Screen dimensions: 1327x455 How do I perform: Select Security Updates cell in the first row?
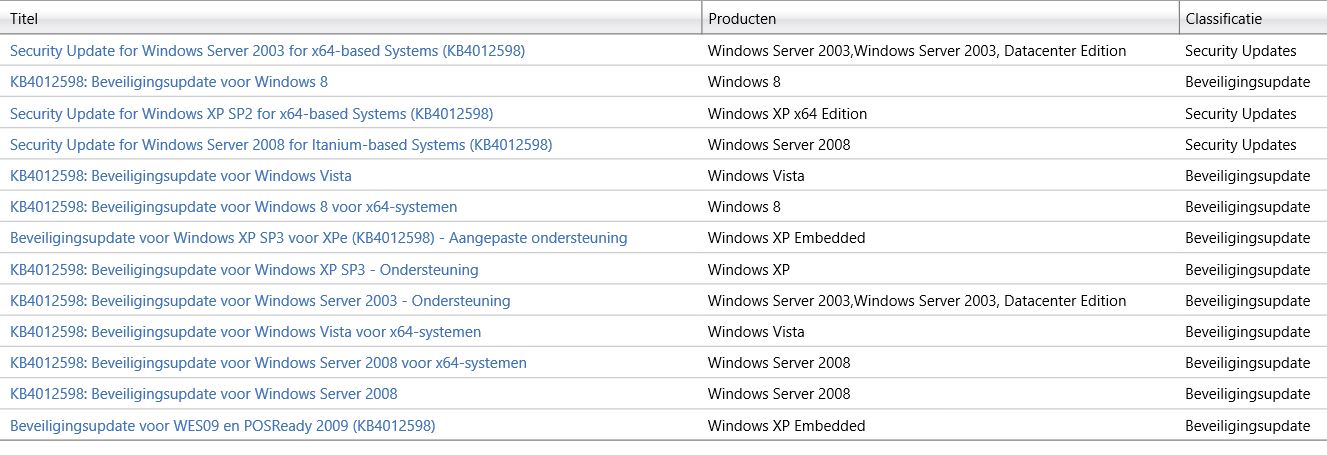point(1240,50)
